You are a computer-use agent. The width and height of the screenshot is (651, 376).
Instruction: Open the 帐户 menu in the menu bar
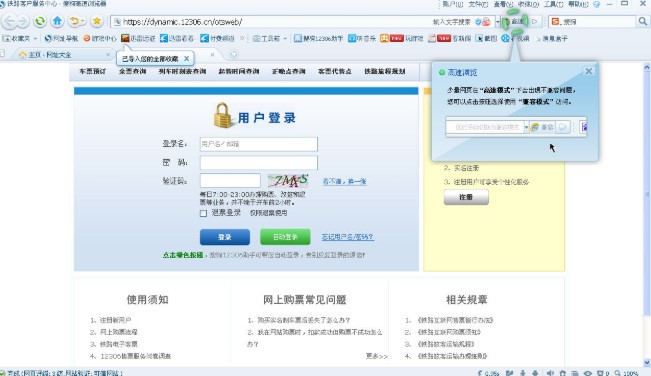pos(453,4)
